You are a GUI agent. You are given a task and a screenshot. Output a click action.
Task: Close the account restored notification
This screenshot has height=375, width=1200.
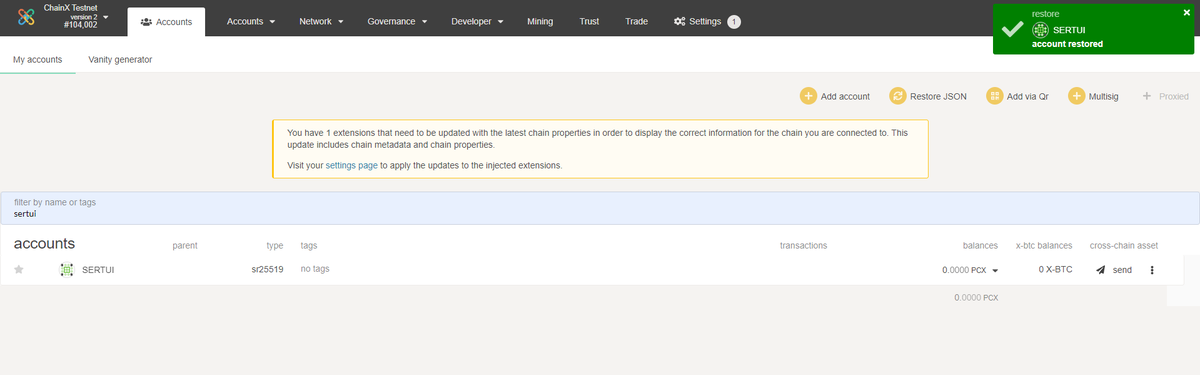[x=1186, y=13]
